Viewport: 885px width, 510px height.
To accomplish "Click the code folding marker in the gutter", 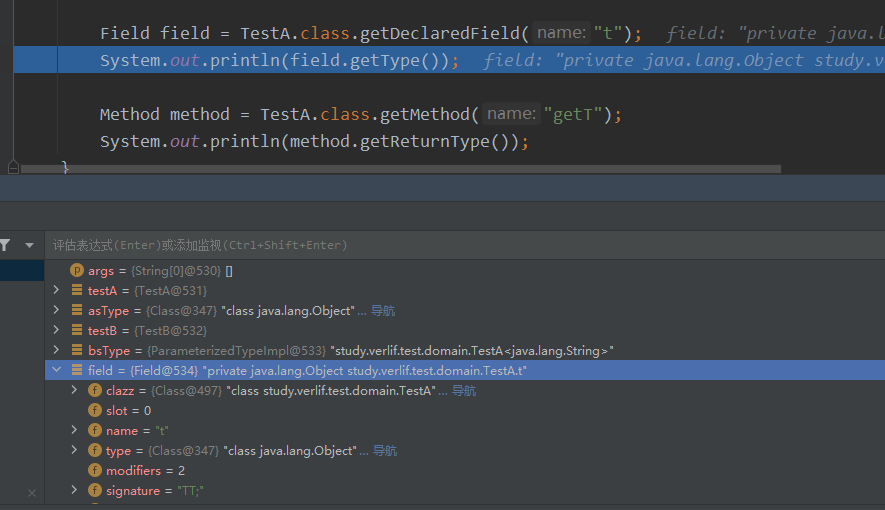I will point(13,167).
